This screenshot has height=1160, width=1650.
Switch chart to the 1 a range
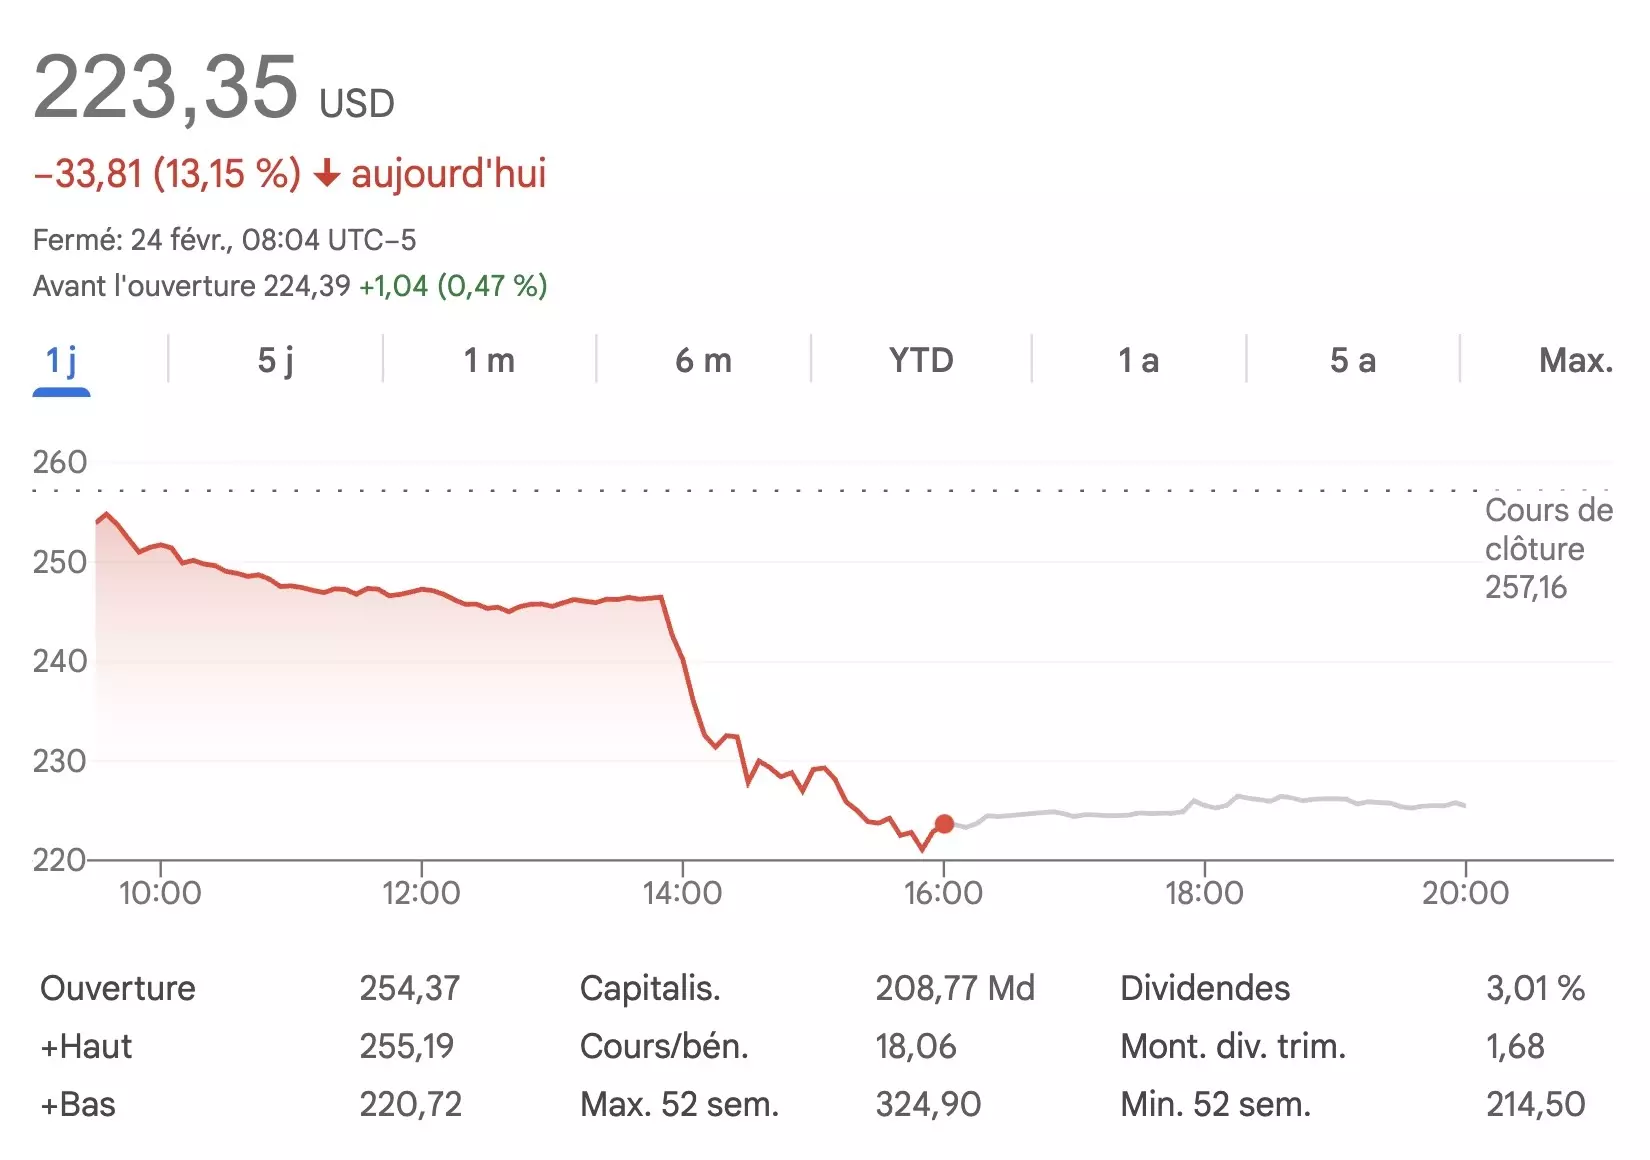(x=1138, y=360)
